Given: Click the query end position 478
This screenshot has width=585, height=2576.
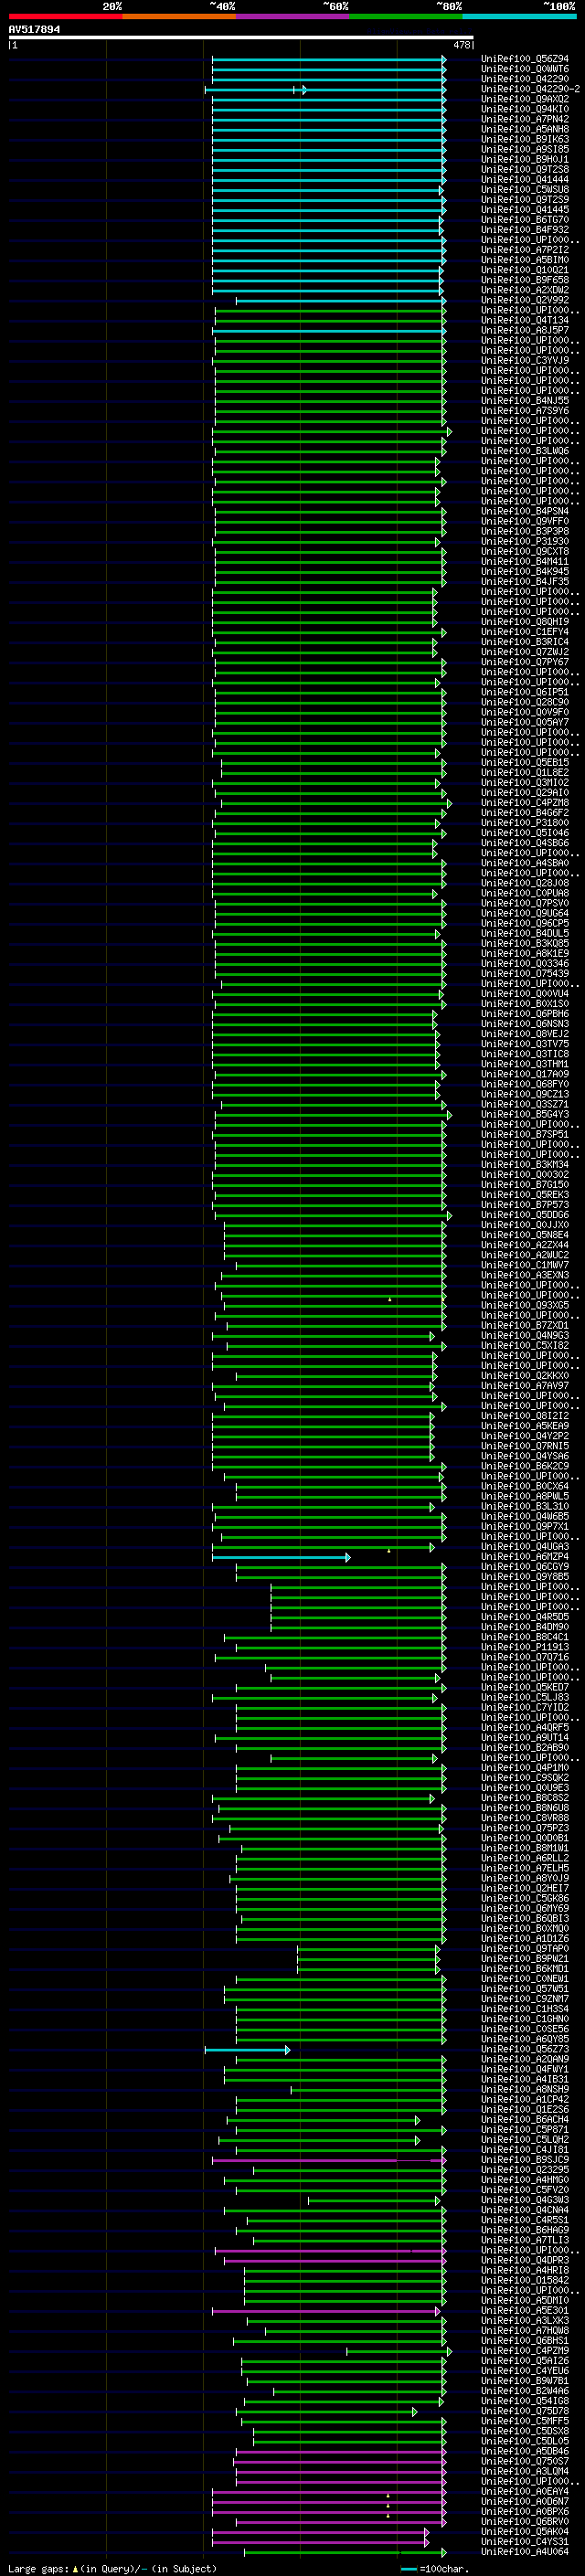Looking at the screenshot, I should (x=462, y=45).
